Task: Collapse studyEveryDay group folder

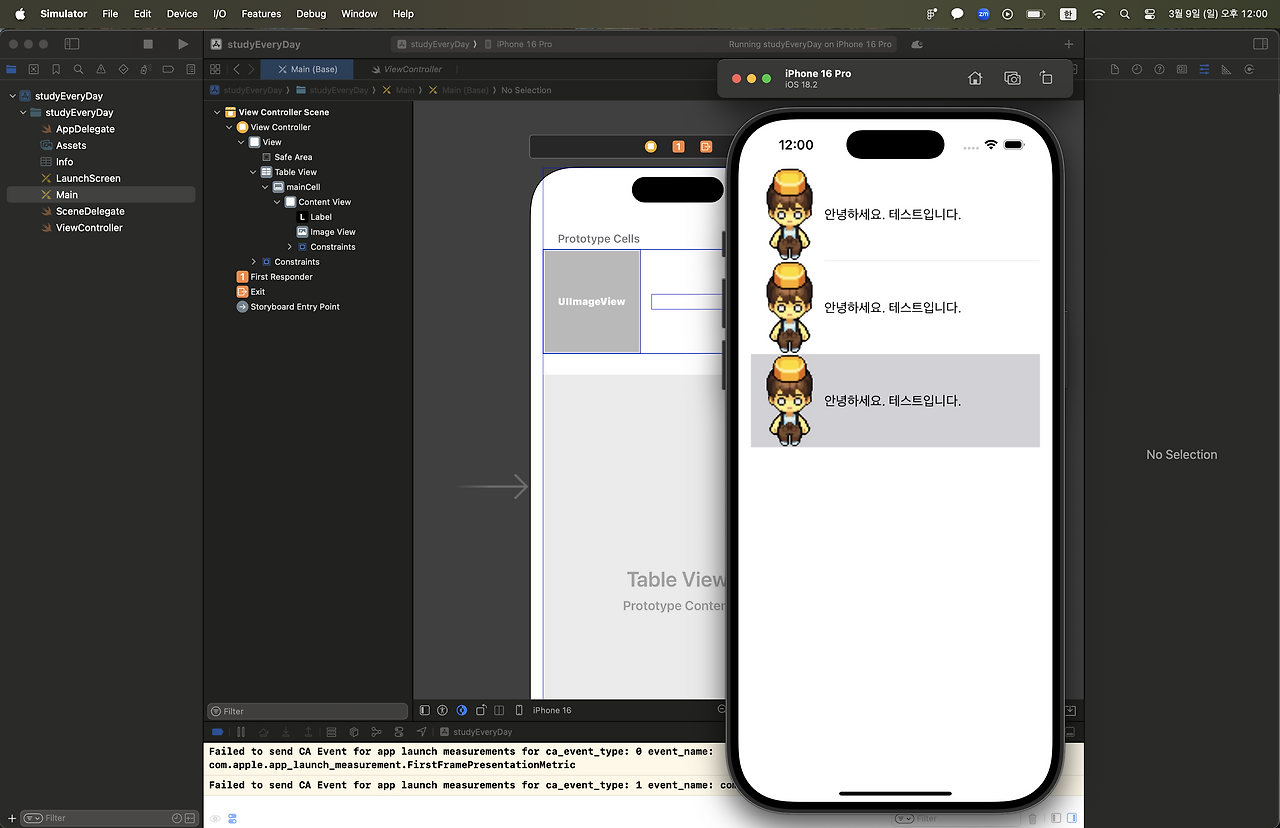Action: (23, 113)
